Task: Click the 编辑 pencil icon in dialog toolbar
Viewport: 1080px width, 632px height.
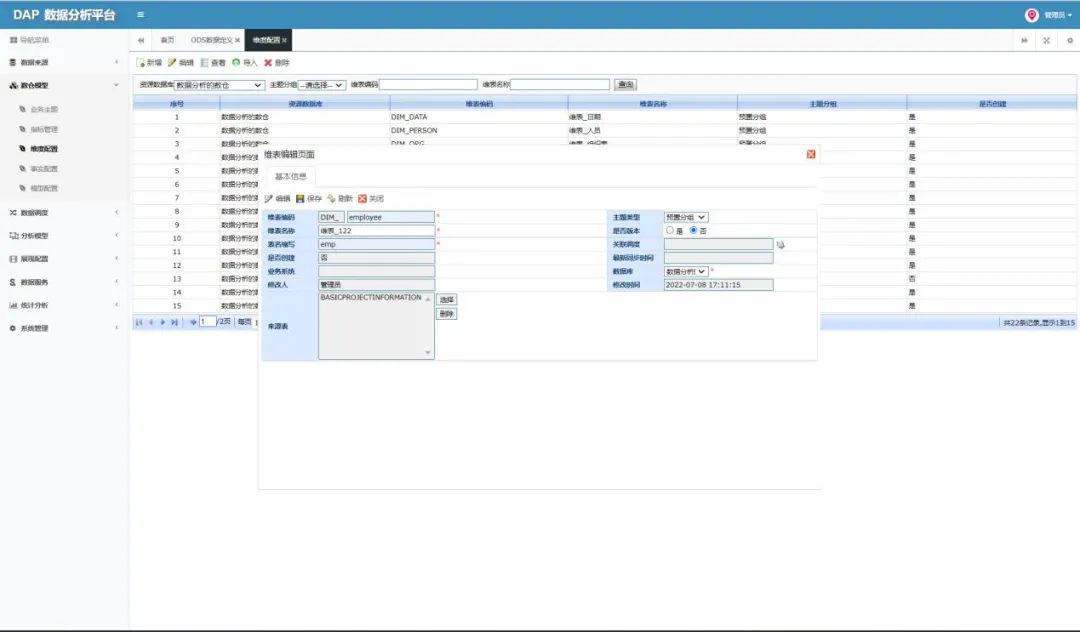Action: click(269, 198)
